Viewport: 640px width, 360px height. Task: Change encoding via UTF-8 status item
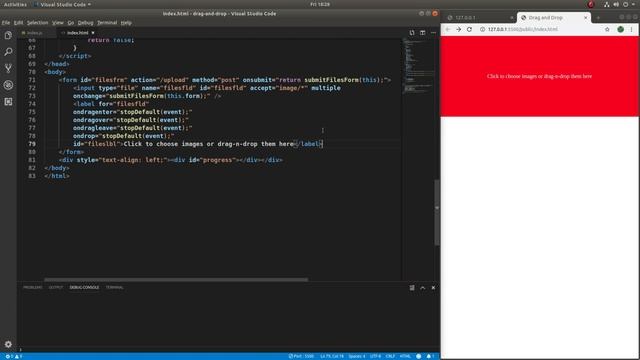(376, 356)
